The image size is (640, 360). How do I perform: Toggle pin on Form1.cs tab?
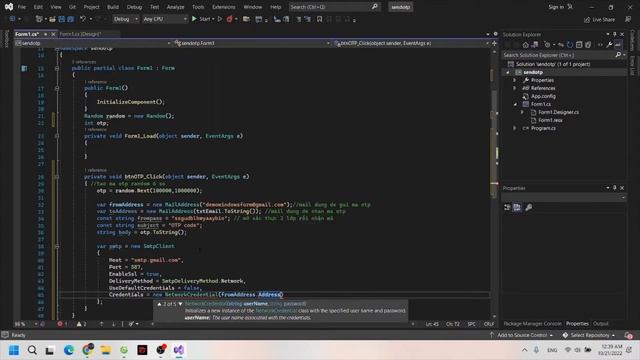pos(45,34)
